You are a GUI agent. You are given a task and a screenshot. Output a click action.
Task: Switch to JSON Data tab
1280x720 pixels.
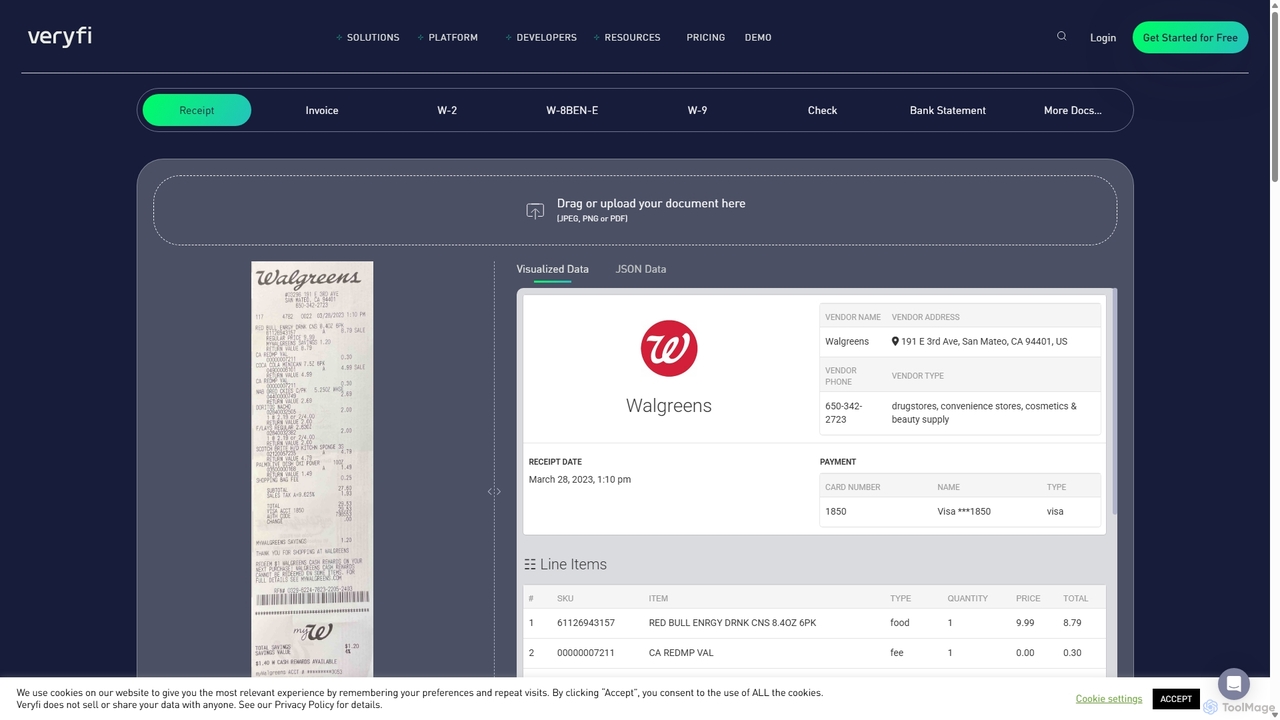[x=641, y=269]
